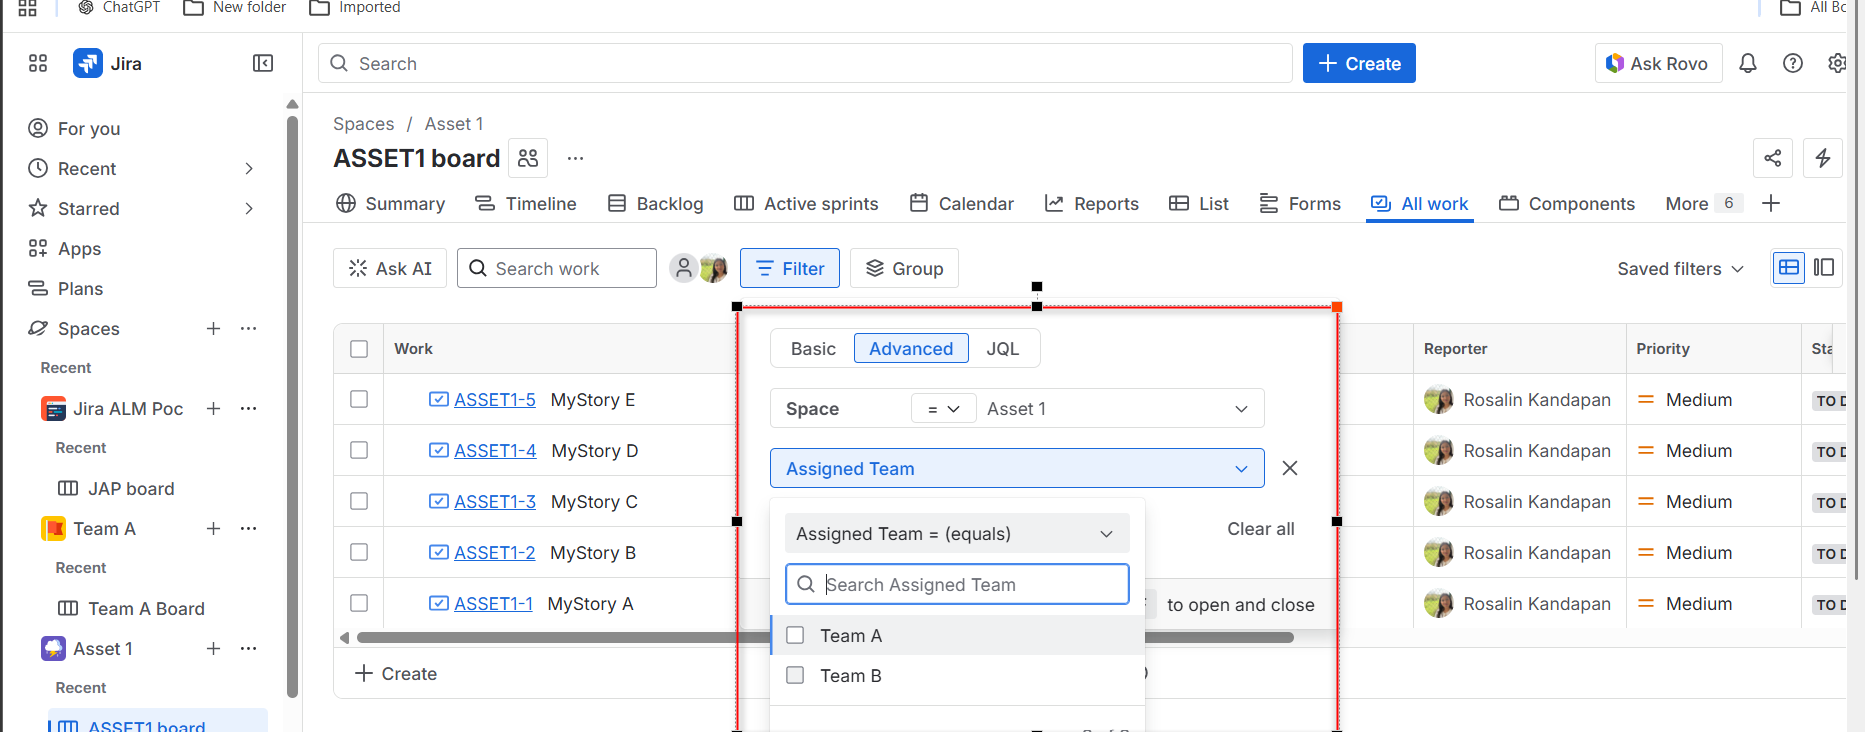Open the settings gear icon

tap(1837, 63)
